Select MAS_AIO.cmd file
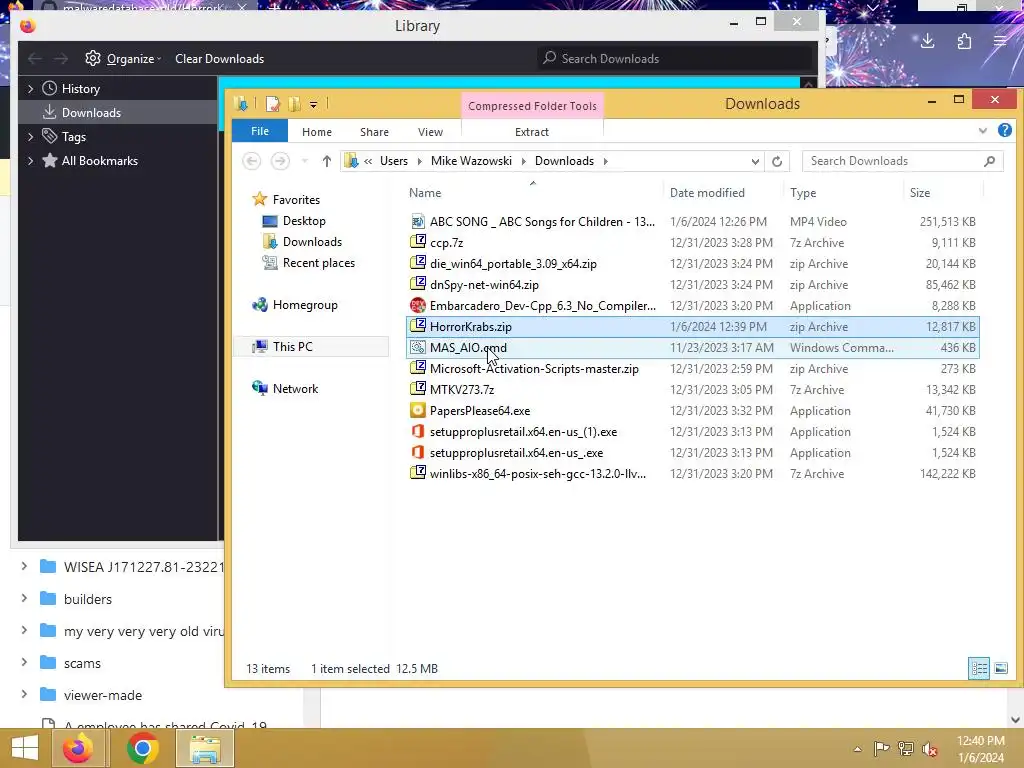Screen dimensions: 1024x768 (692, 347)
